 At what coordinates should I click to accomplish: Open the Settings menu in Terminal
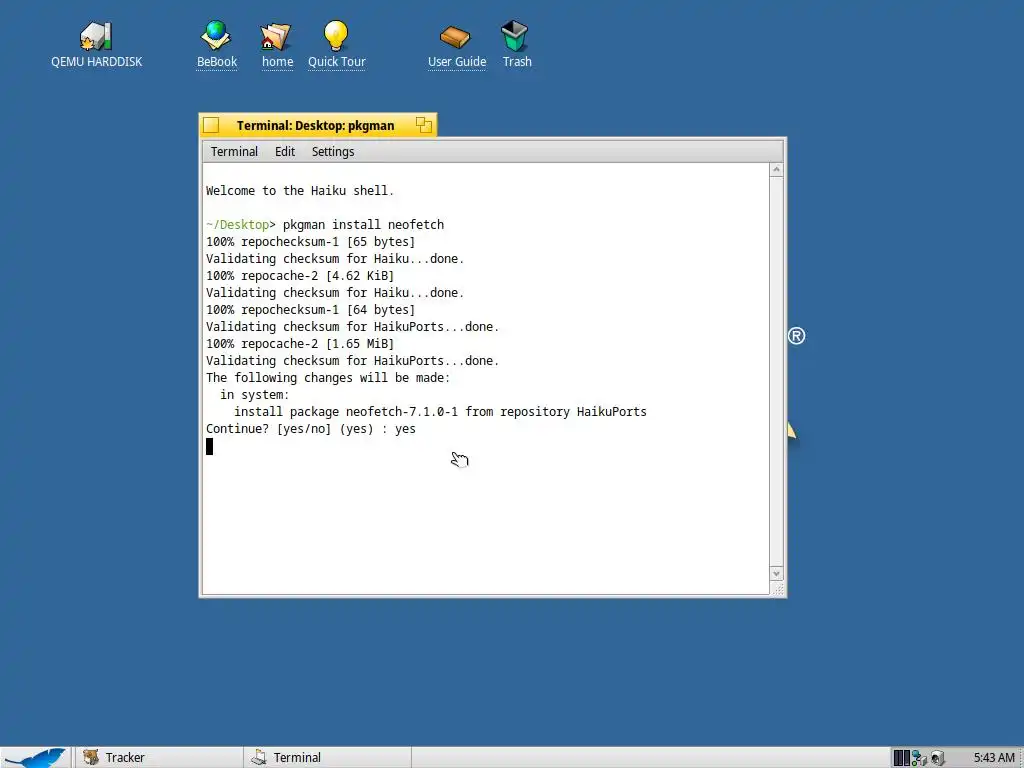(x=332, y=152)
